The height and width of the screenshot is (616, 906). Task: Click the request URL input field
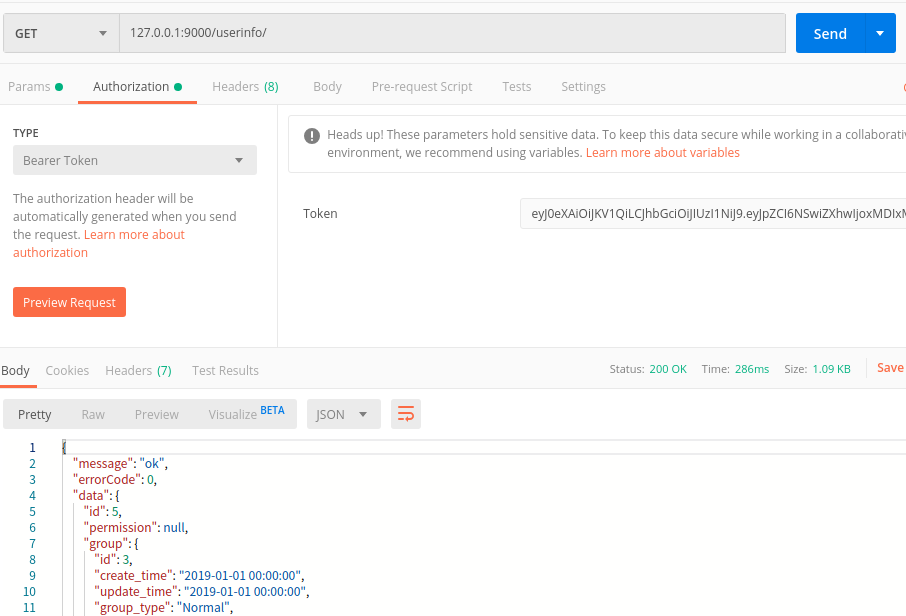tap(452, 33)
